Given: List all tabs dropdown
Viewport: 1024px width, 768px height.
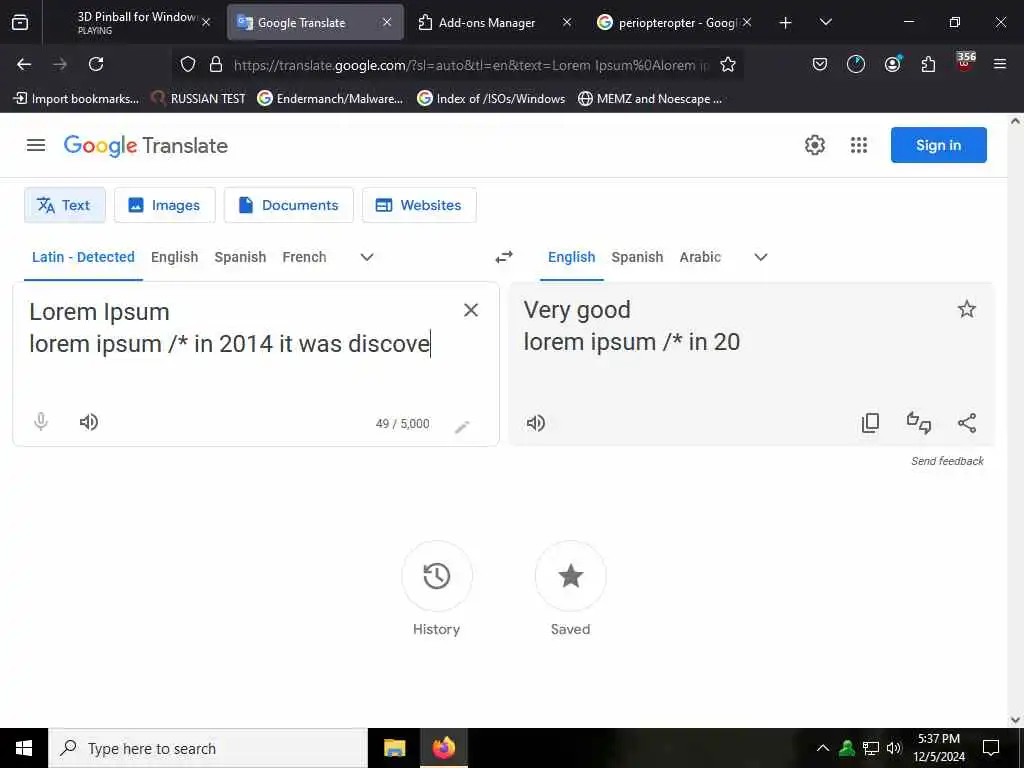Looking at the screenshot, I should point(825,23).
